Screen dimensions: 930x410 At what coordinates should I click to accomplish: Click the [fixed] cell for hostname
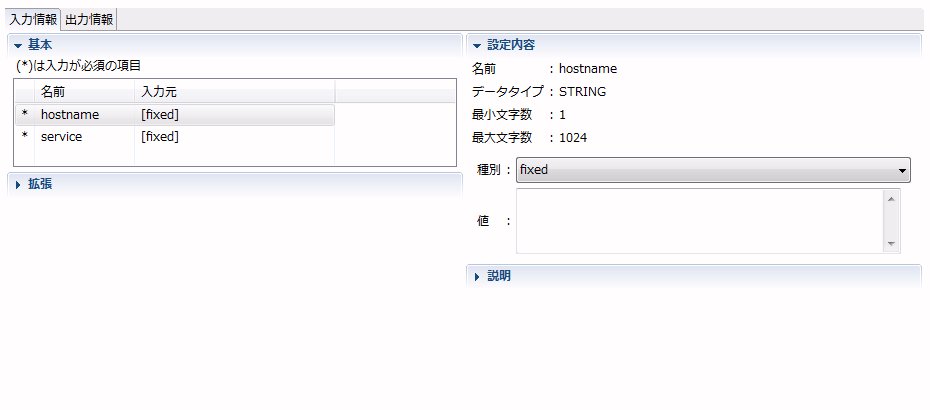[x=160, y=115]
